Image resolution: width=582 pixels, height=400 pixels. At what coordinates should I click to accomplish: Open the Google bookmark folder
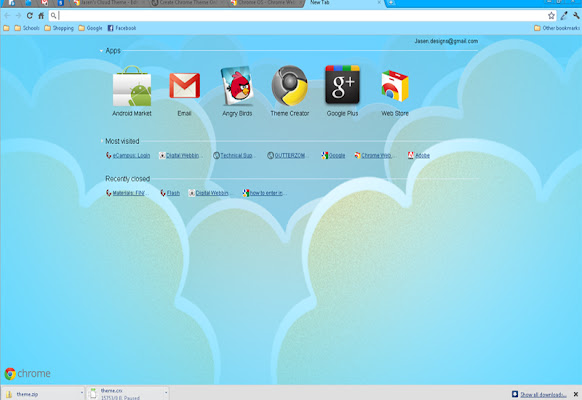pyautogui.click(x=90, y=28)
